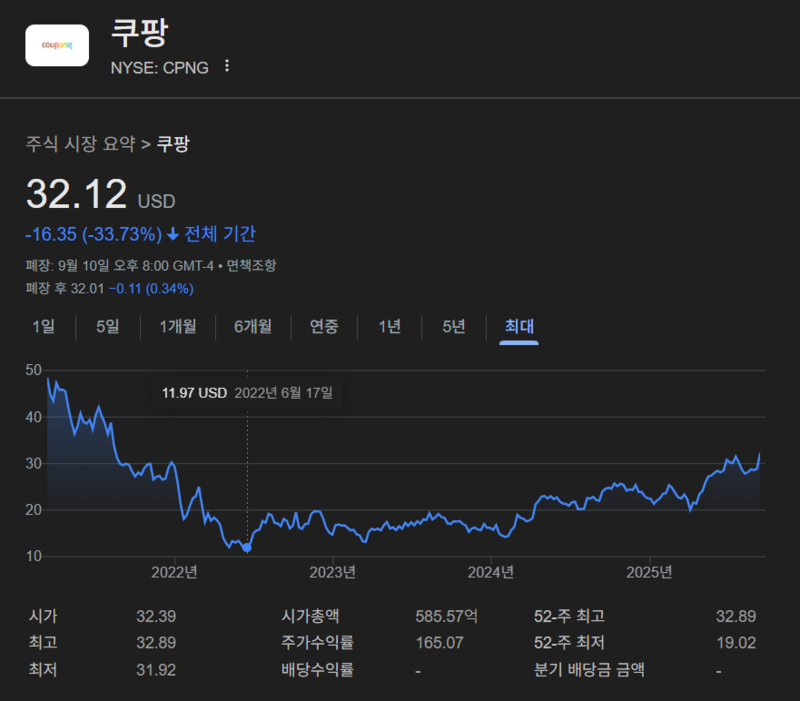
Task: Click the chart data point marker at 11.97 USD
Action: coord(247,547)
